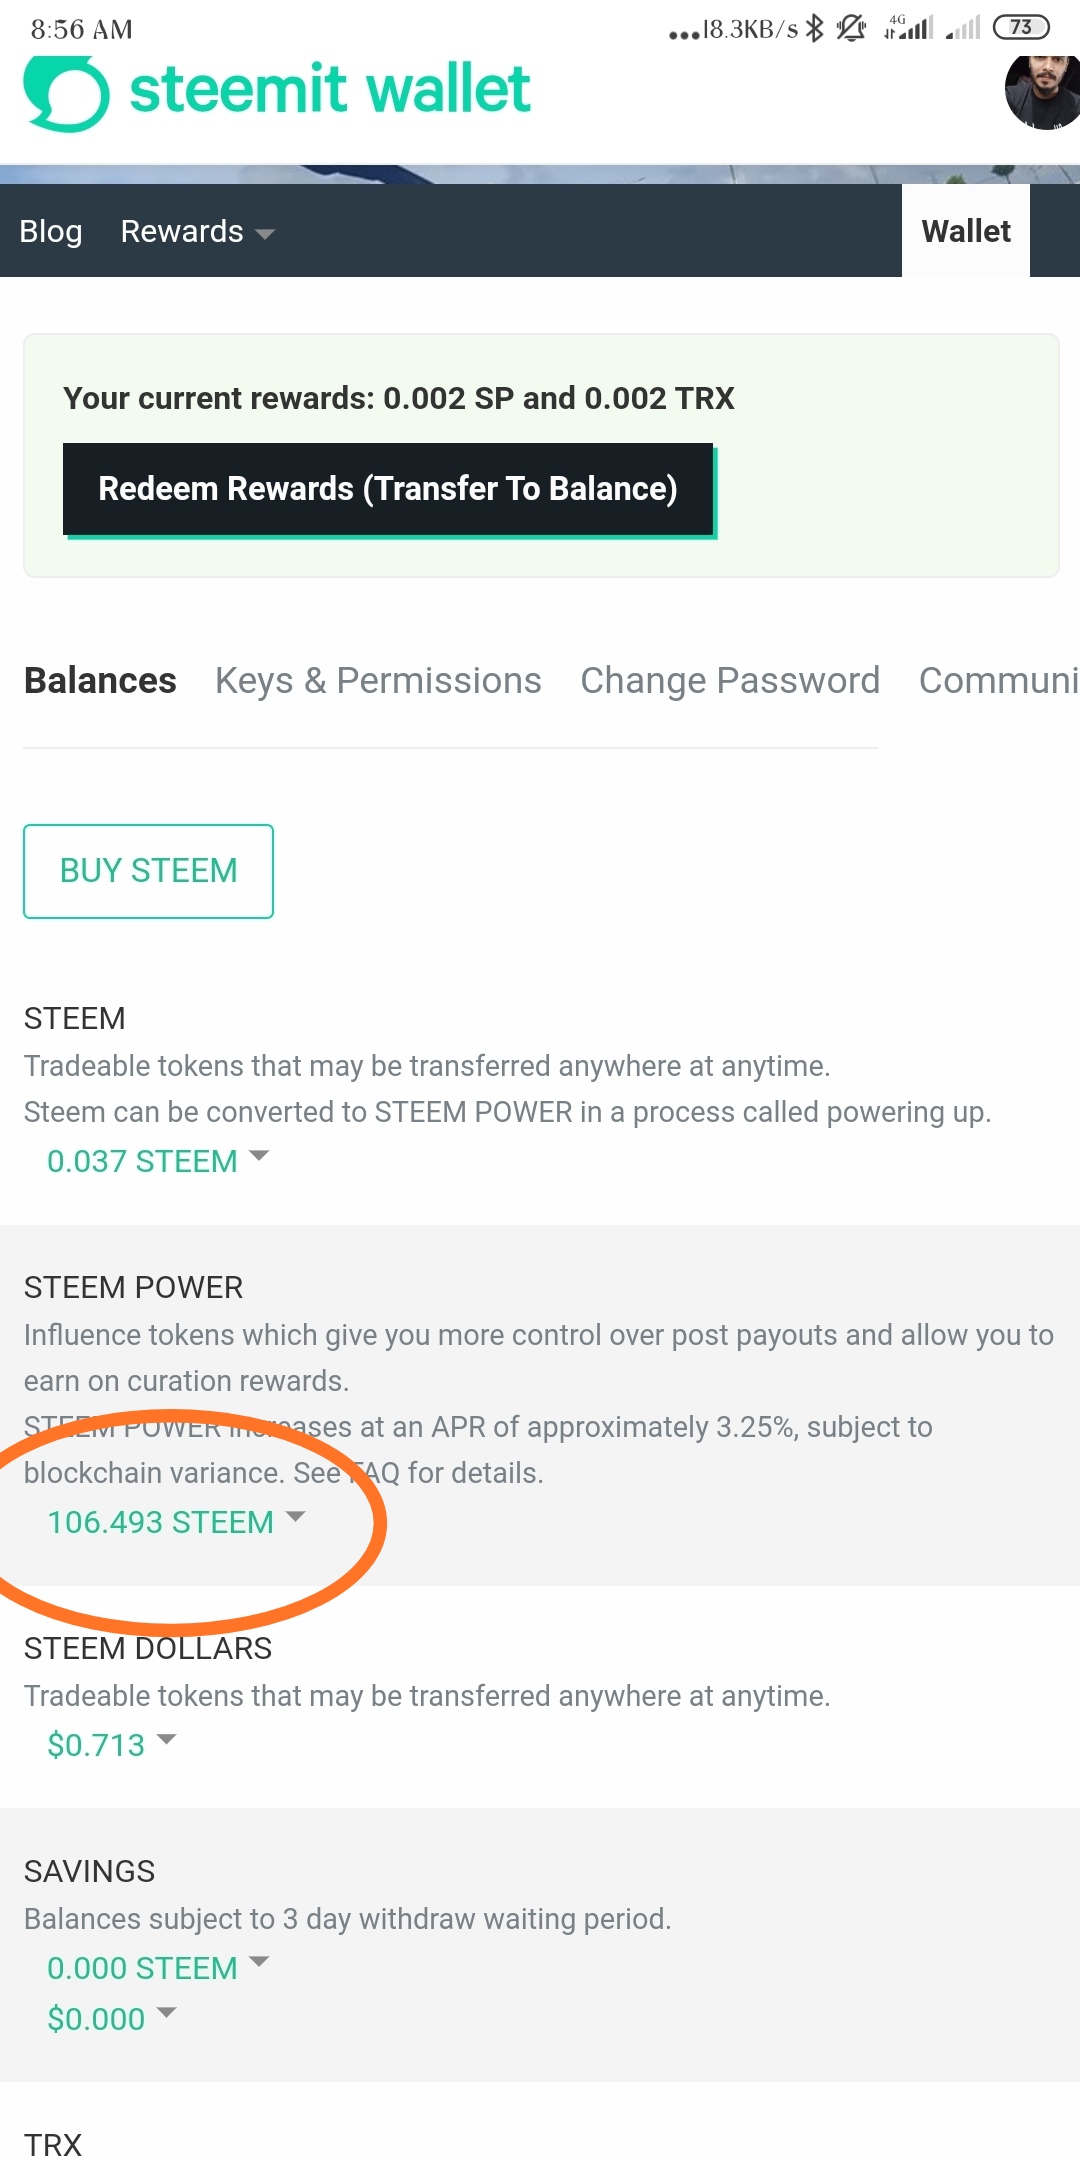Open the Change Password tab

tap(730, 681)
